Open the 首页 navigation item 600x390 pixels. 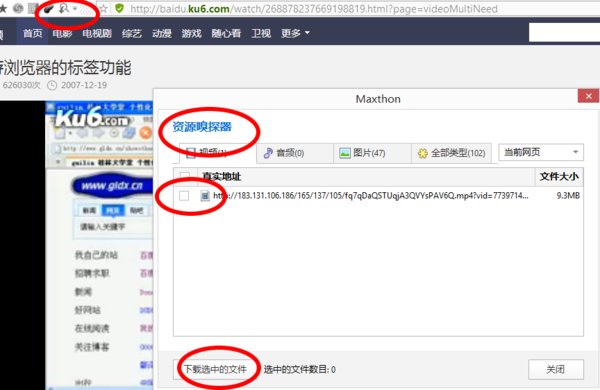coord(33,33)
